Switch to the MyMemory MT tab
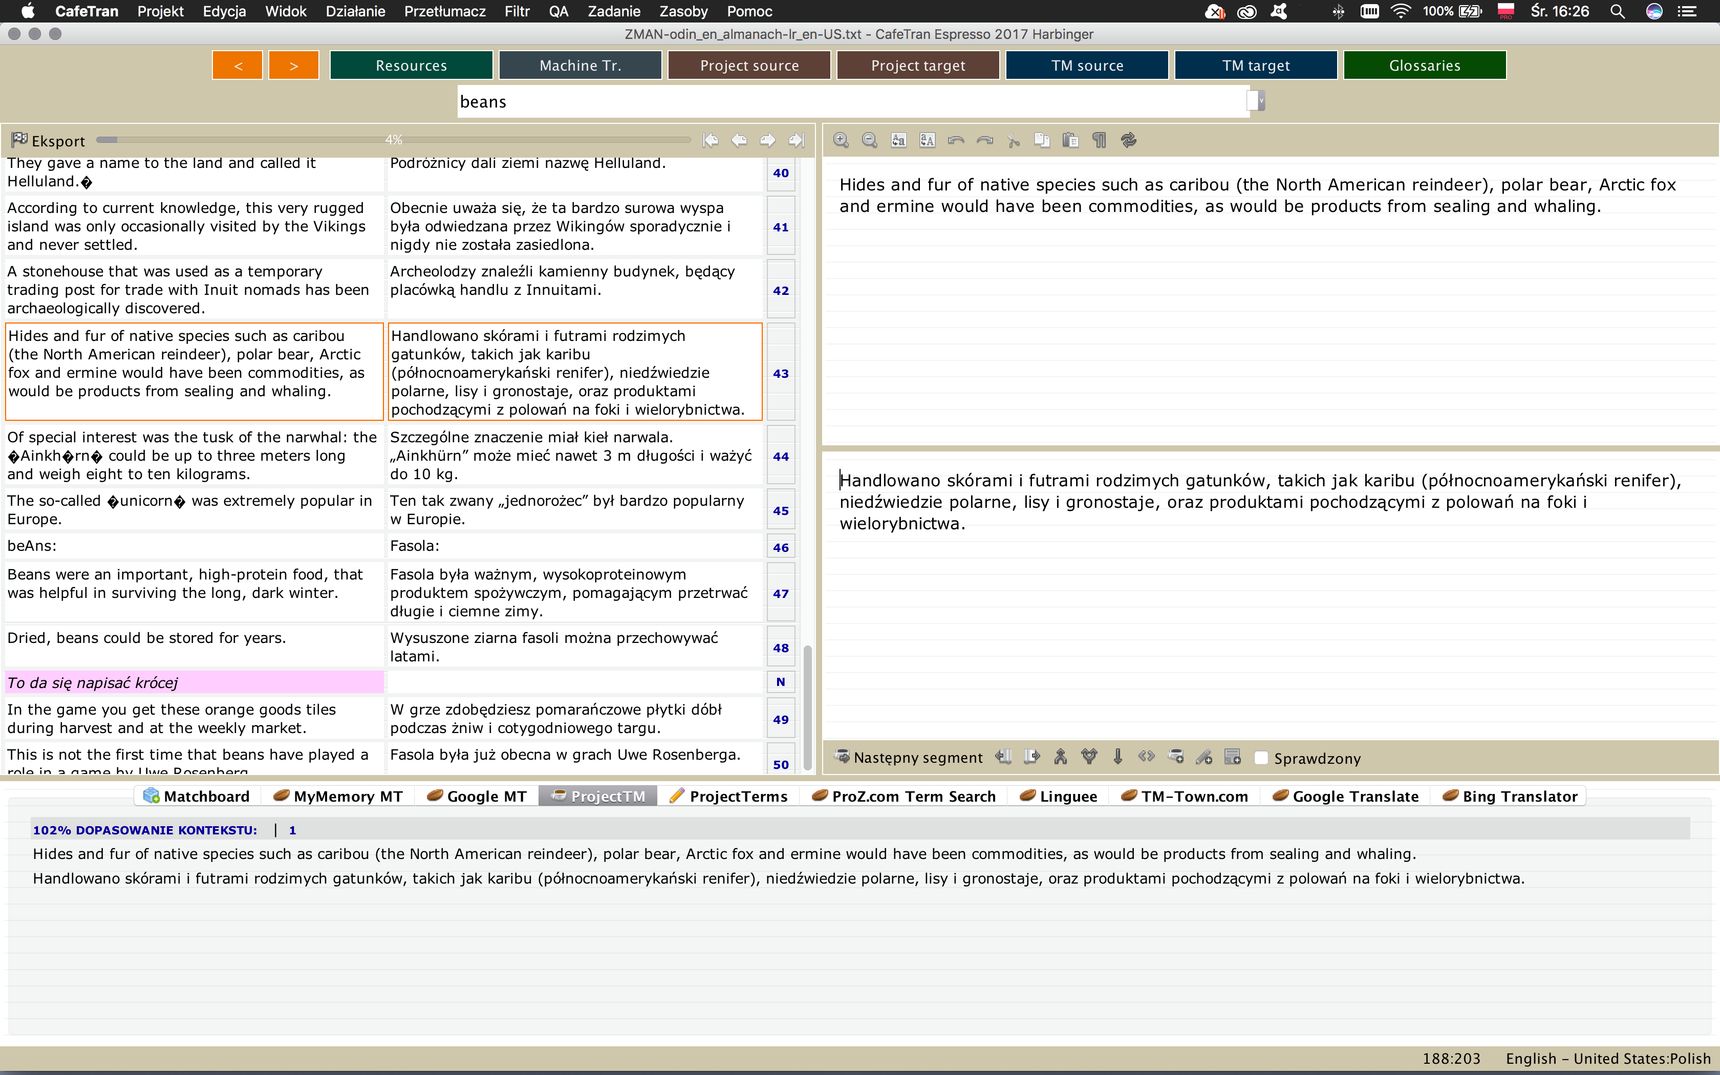Viewport: 1720px width, 1075px height. (338, 796)
